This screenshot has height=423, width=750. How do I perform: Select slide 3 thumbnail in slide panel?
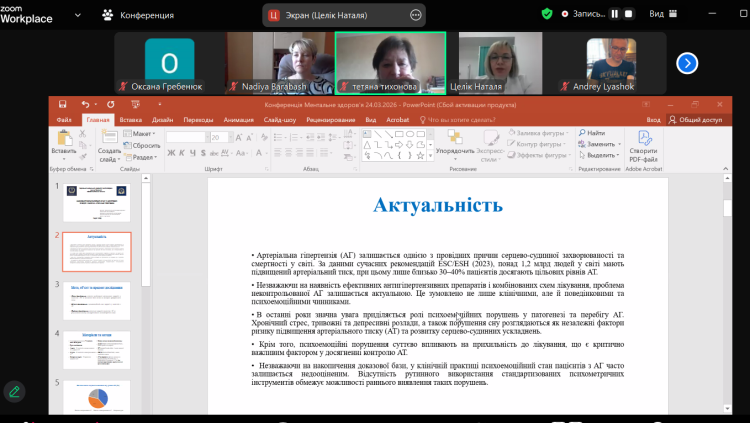click(96, 300)
